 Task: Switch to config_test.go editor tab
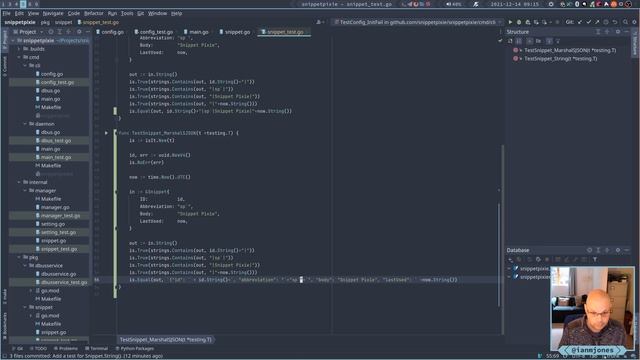tap(154, 31)
